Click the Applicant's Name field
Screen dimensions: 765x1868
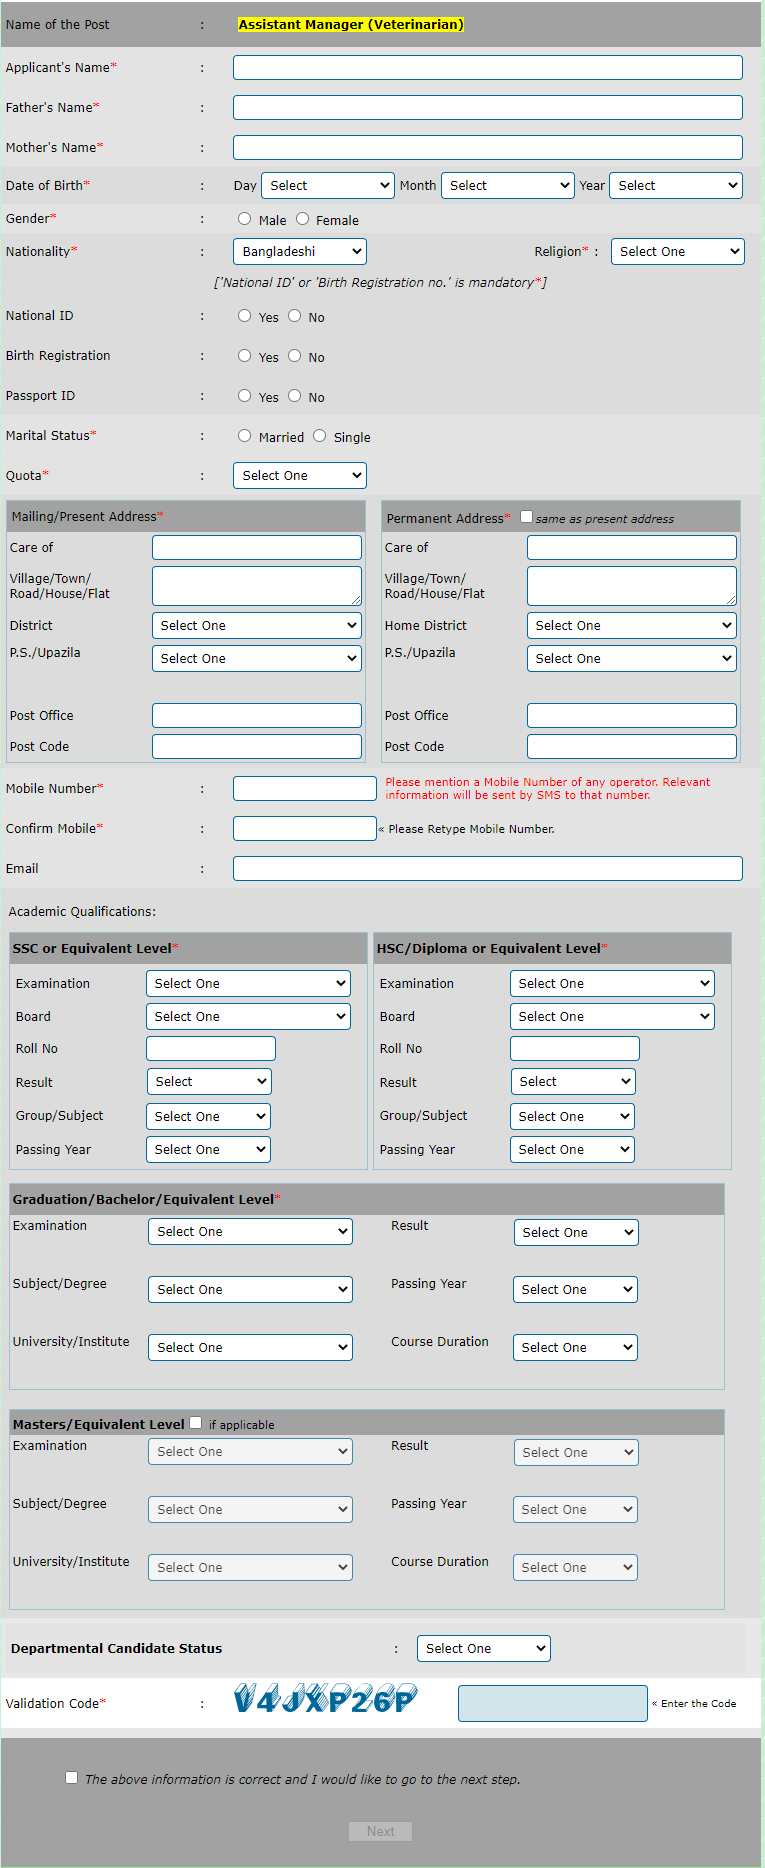488,68
